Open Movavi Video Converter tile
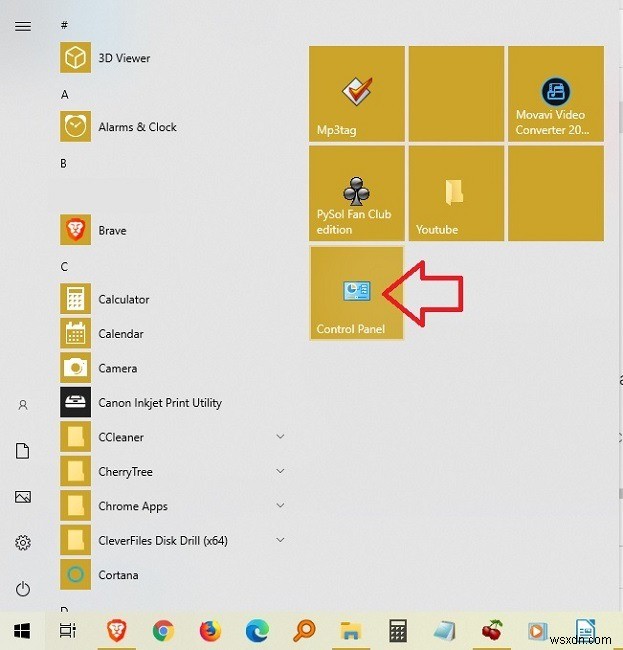 [556, 94]
